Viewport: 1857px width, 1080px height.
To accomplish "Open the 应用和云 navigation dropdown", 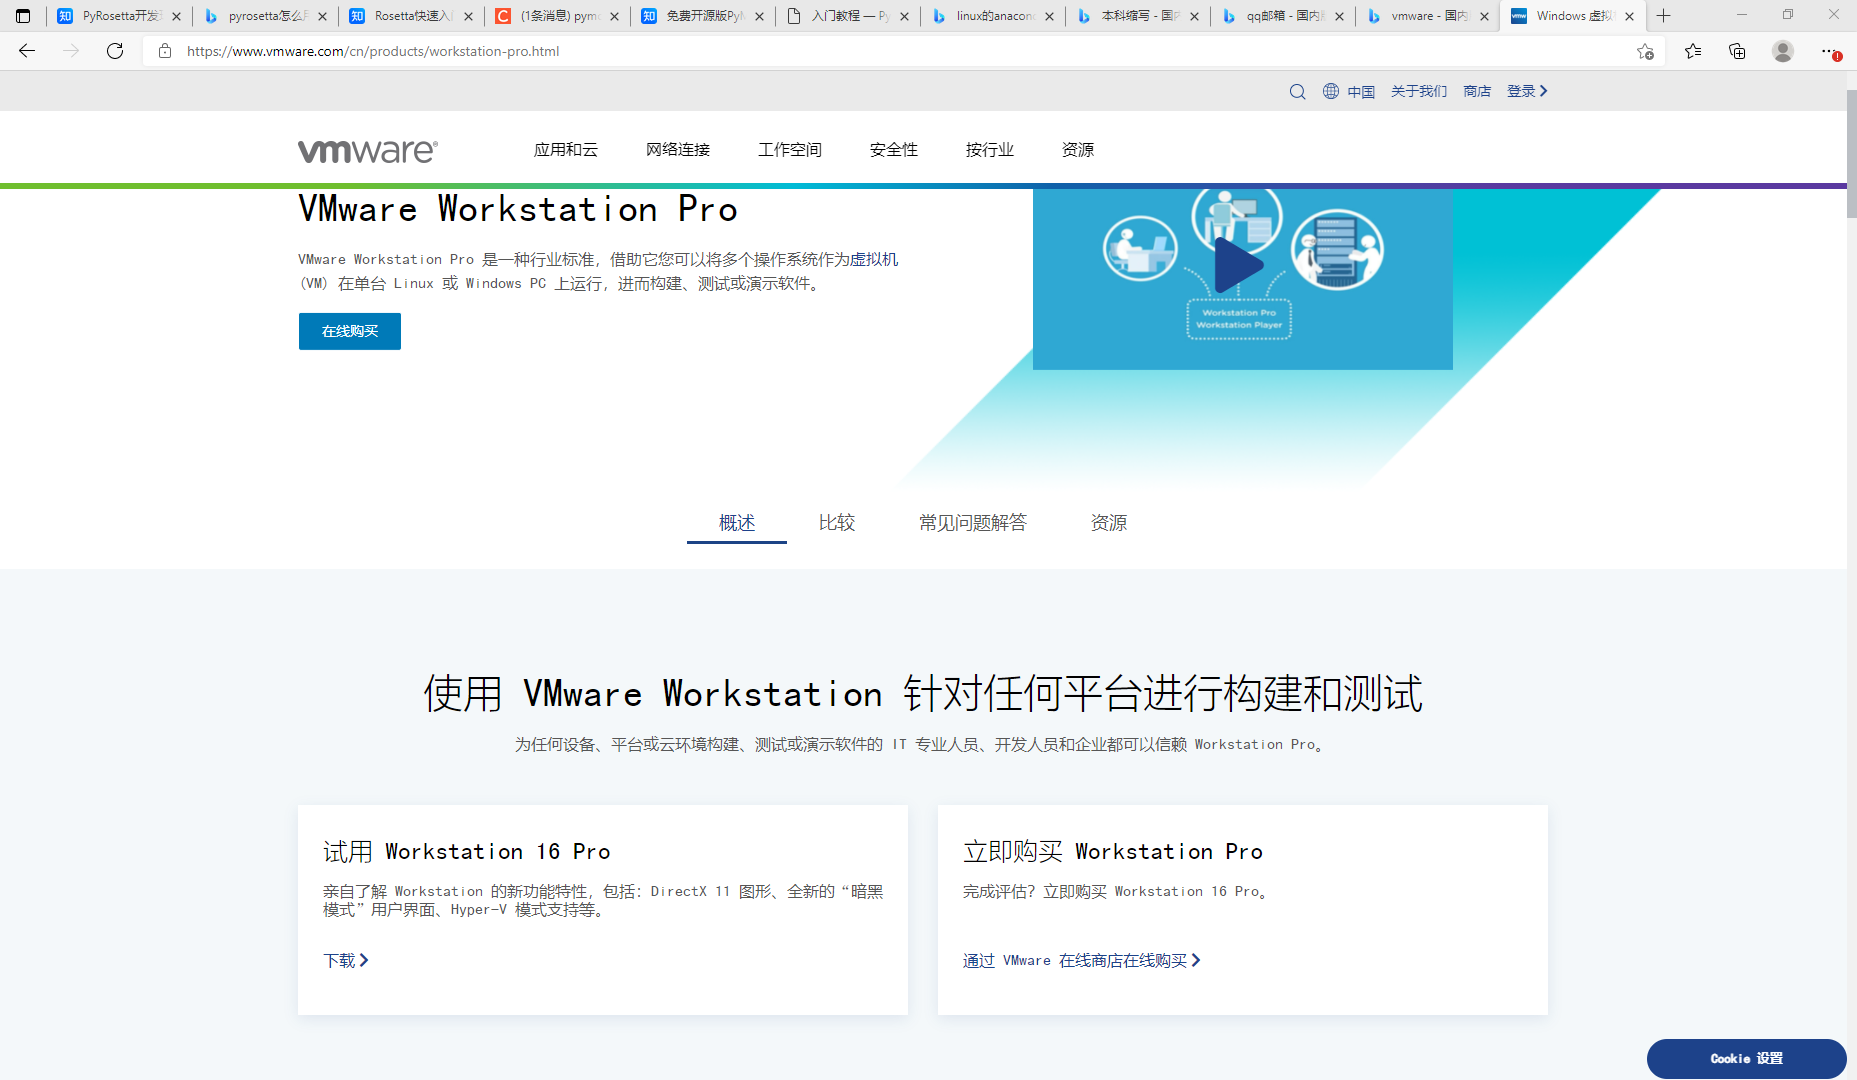I will tap(565, 149).
